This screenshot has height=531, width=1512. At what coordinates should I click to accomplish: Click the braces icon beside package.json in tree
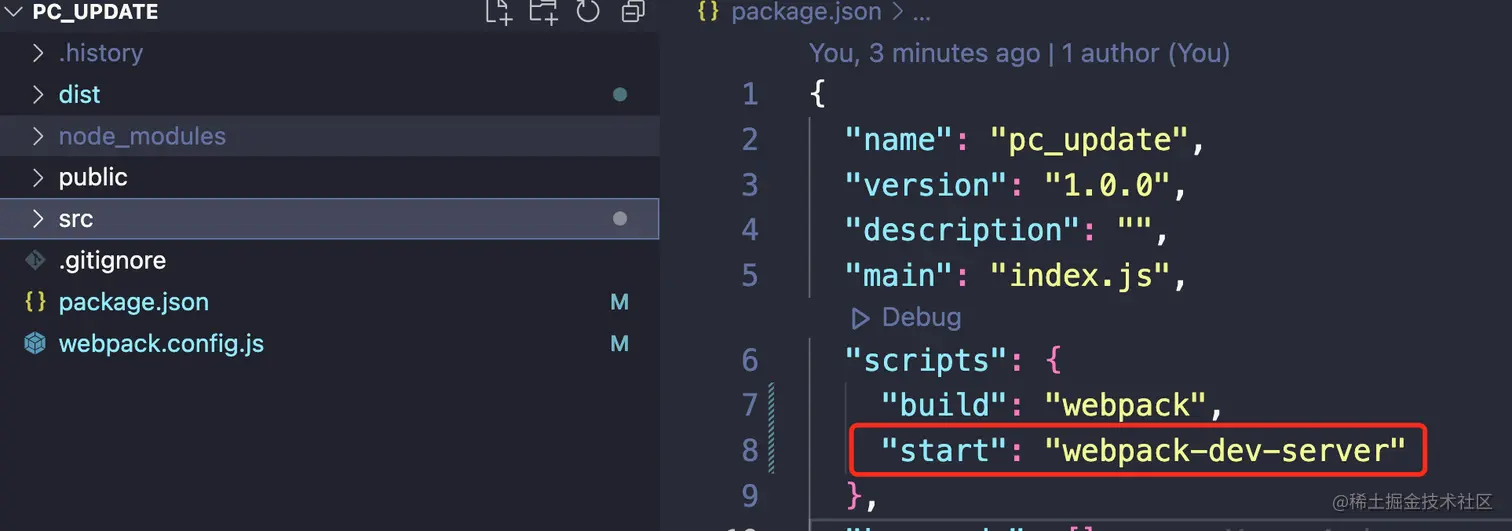coord(35,302)
